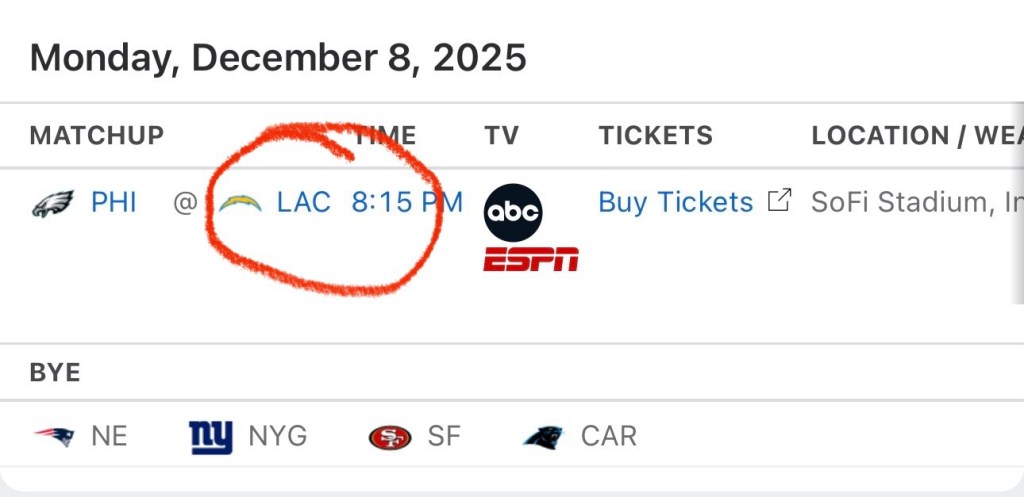Click the New England Patriots logo
1024x497 pixels.
coord(54,436)
